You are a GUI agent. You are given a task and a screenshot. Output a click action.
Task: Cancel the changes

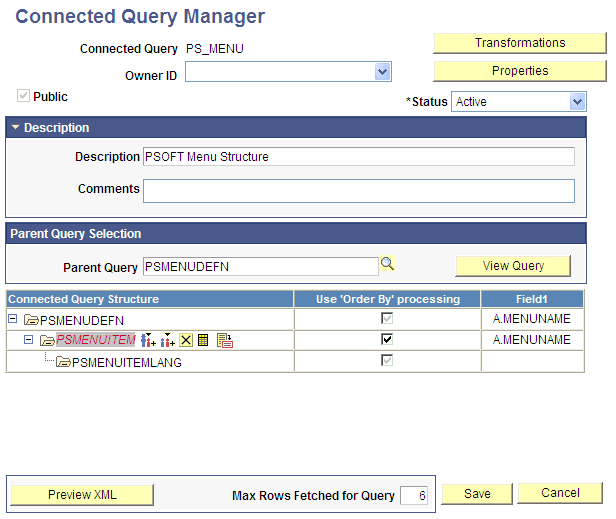pos(560,493)
